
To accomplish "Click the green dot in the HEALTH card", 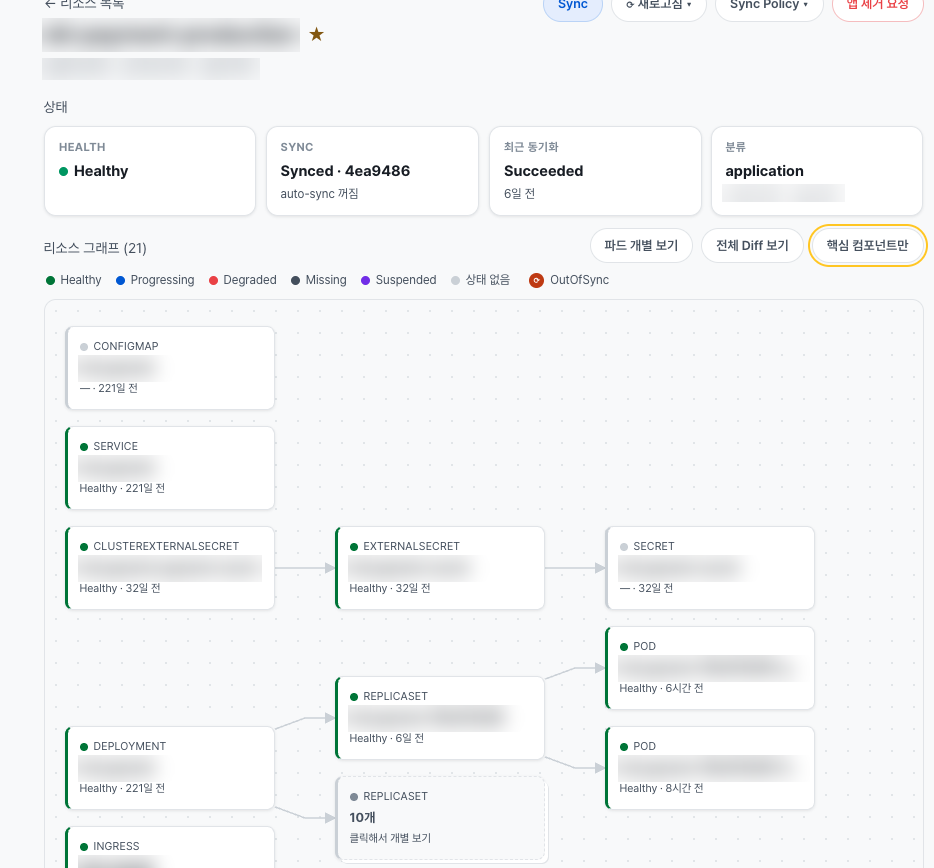I will [x=63, y=172].
